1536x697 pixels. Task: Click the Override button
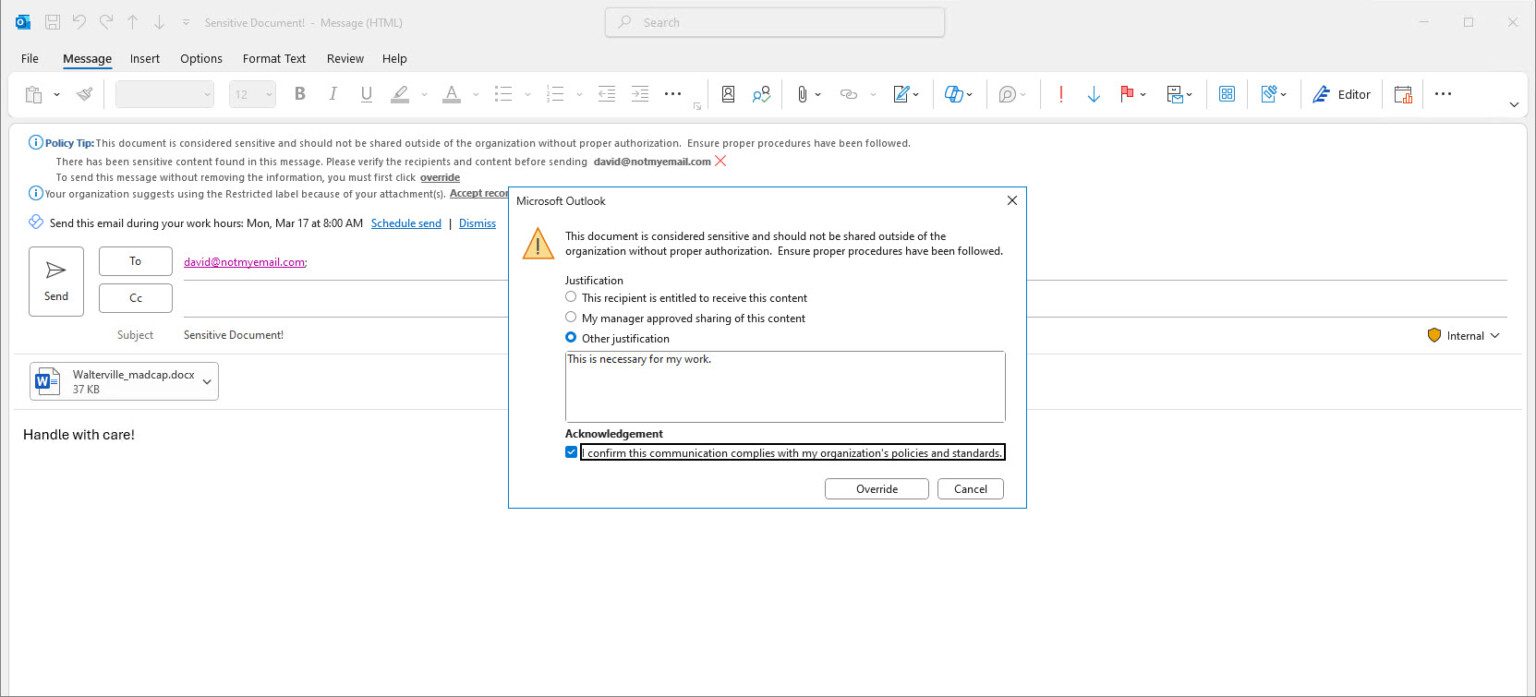[876, 488]
